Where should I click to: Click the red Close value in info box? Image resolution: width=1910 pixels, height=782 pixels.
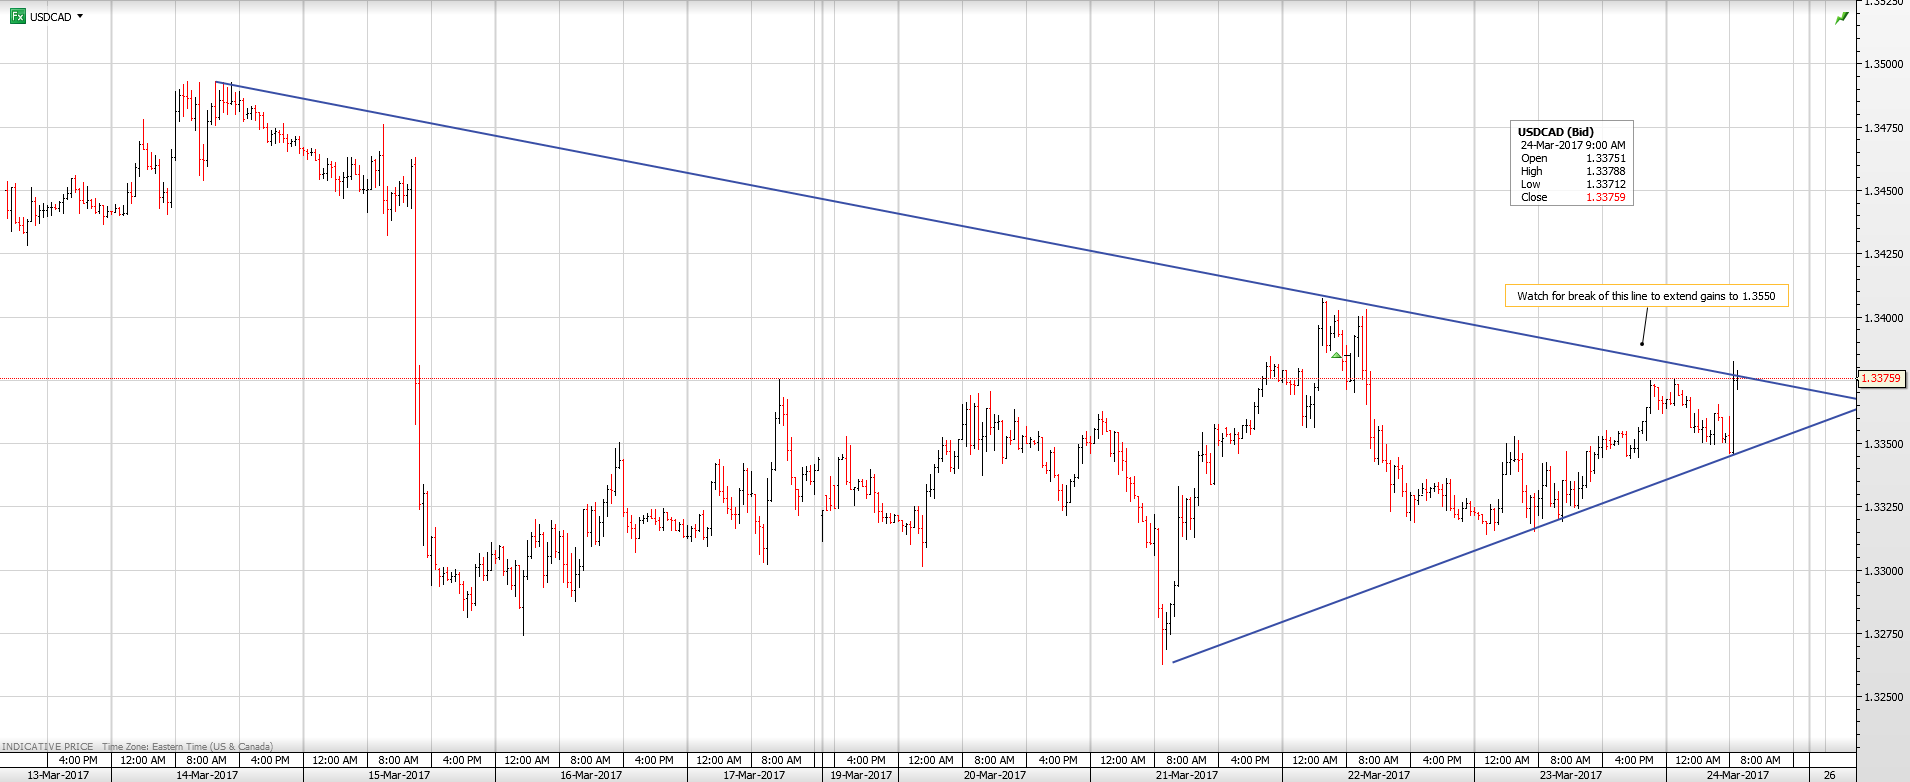pyautogui.click(x=1605, y=198)
